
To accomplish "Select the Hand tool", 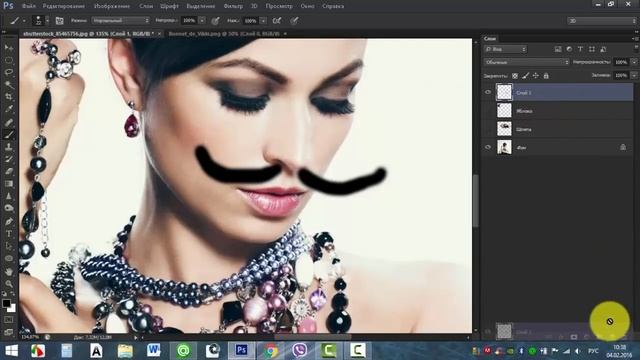I will [9, 271].
